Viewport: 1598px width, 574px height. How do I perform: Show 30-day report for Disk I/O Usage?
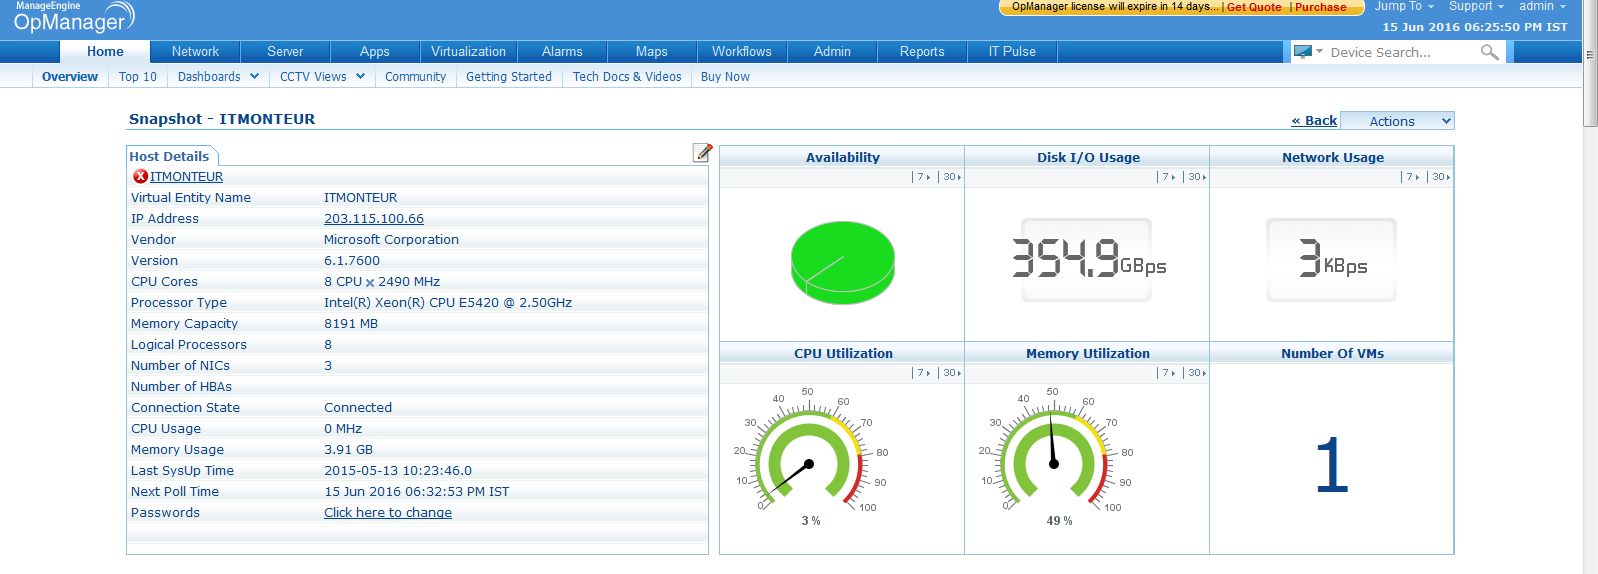click(x=1195, y=177)
